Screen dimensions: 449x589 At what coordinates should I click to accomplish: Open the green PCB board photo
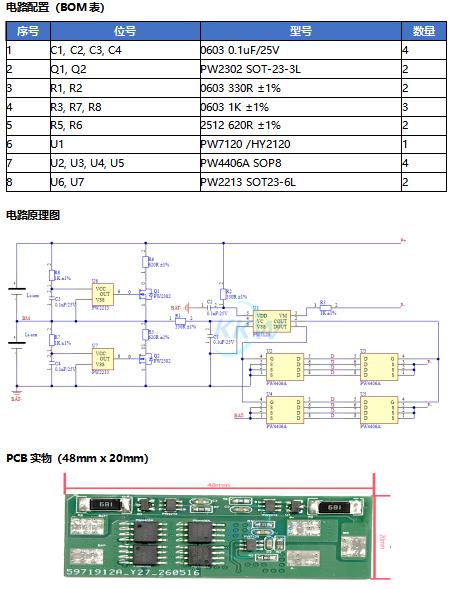click(x=219, y=535)
